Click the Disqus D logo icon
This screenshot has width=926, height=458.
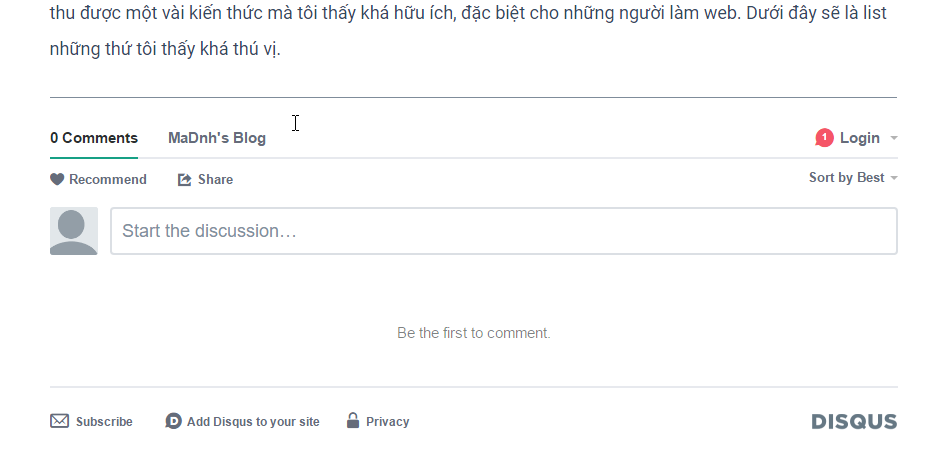tap(173, 421)
